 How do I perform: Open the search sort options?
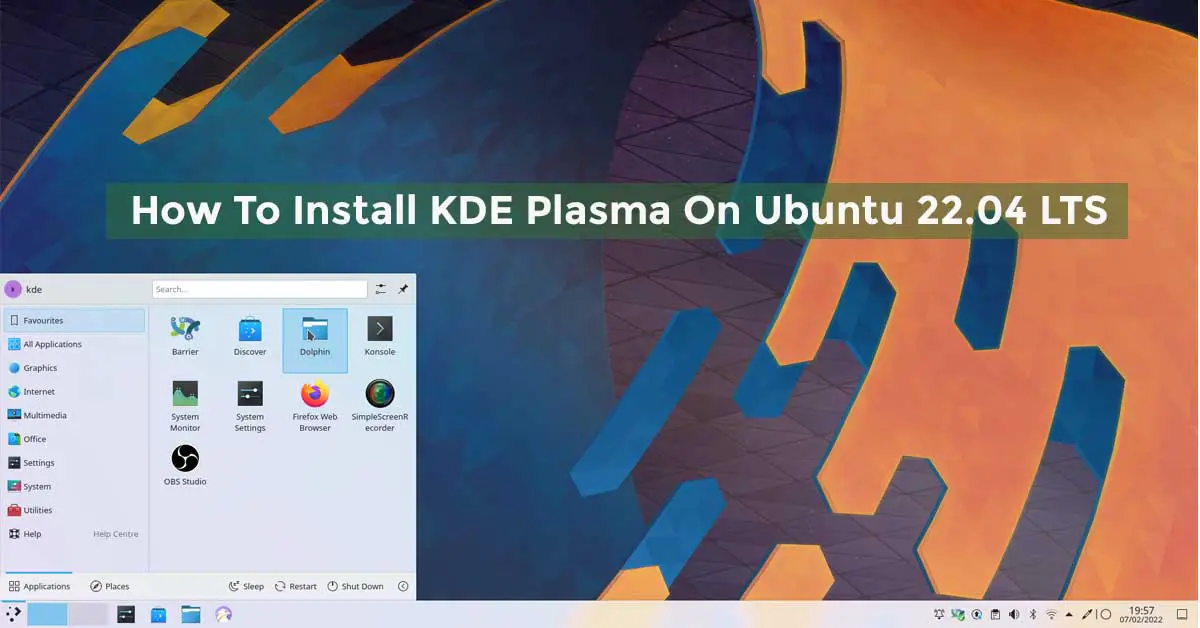(381, 289)
